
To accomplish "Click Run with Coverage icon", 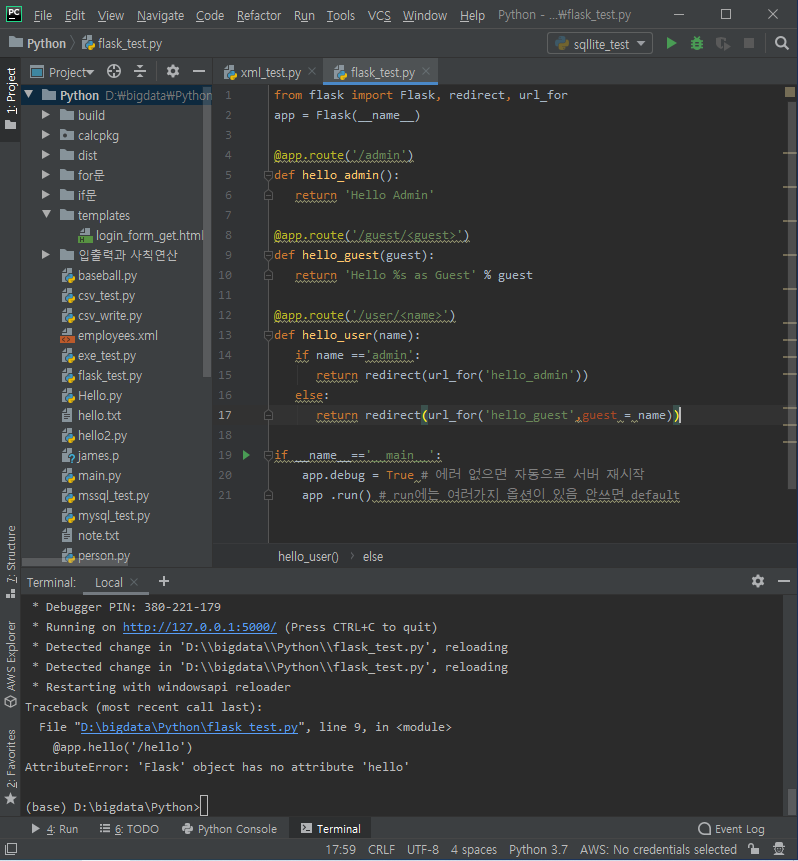I will coord(723,43).
